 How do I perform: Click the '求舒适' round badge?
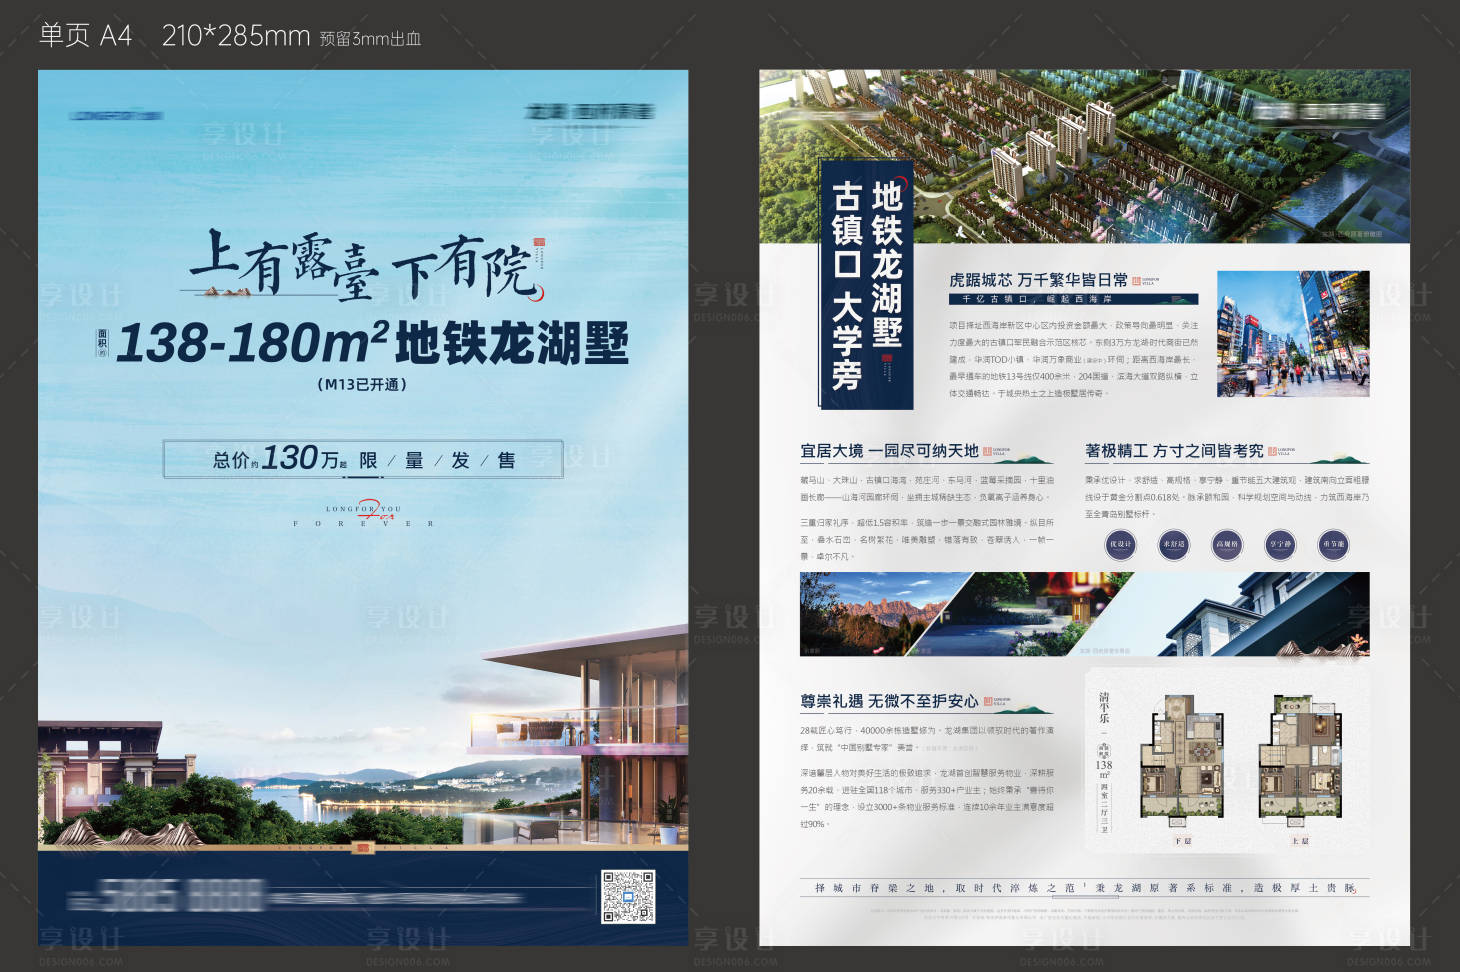[x=1174, y=544]
